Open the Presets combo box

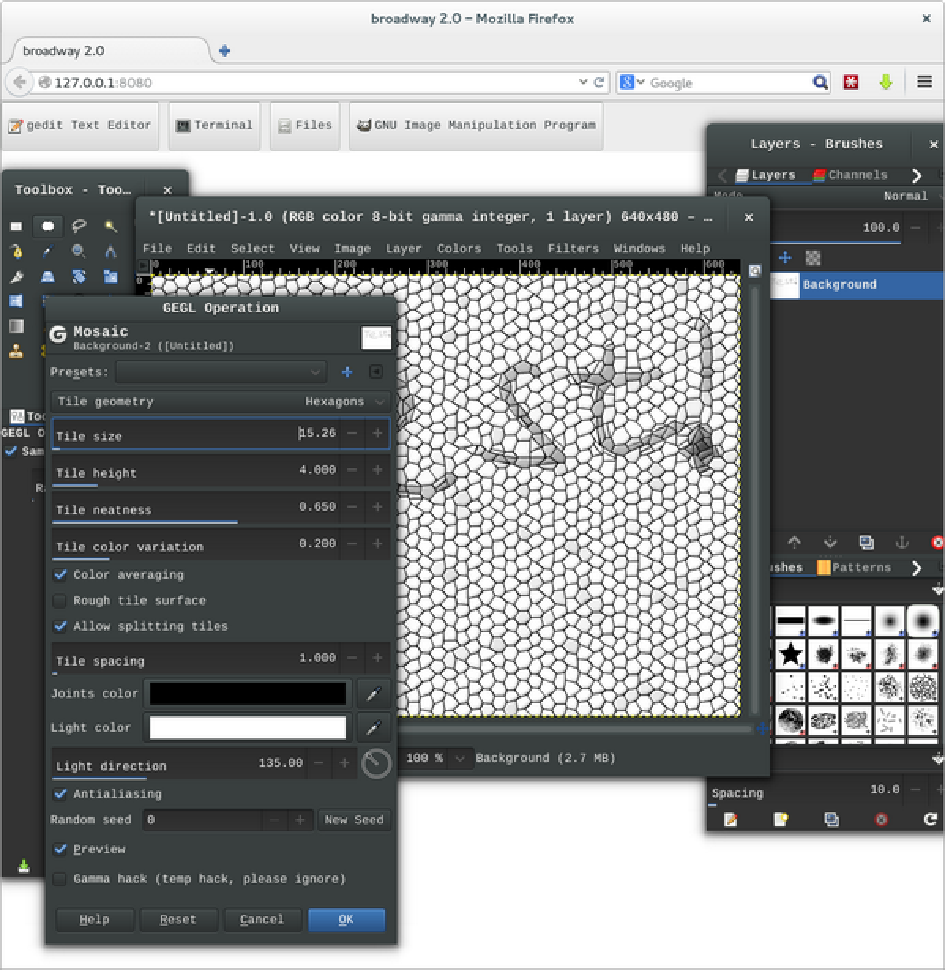point(220,372)
